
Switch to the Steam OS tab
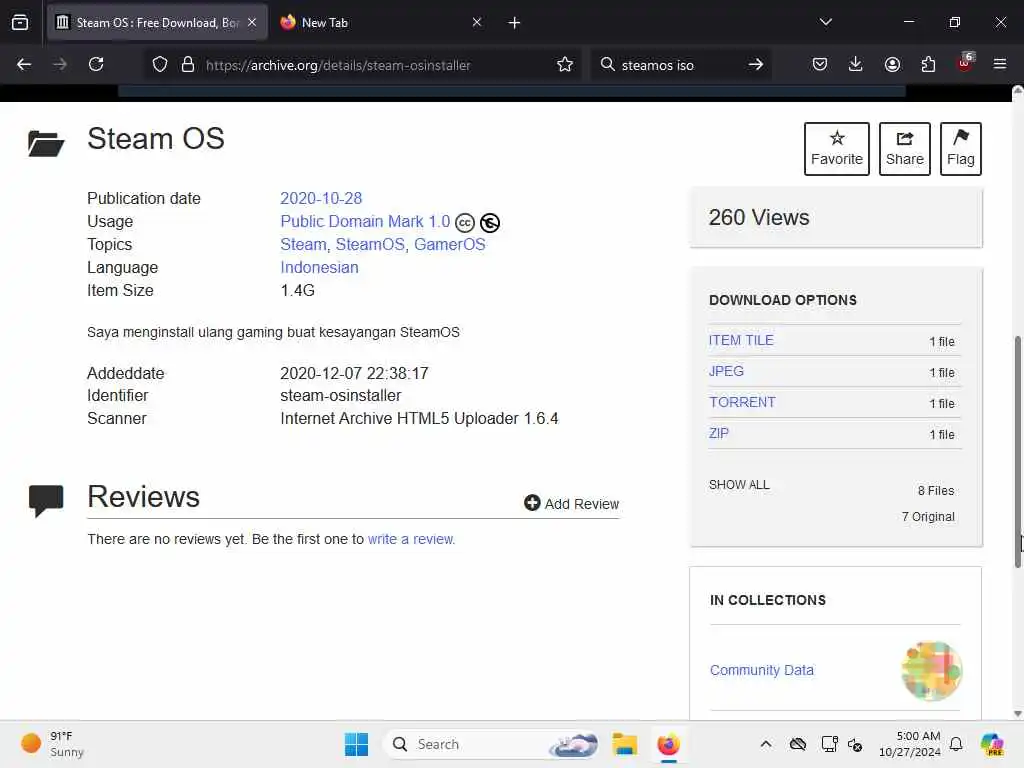(x=157, y=22)
